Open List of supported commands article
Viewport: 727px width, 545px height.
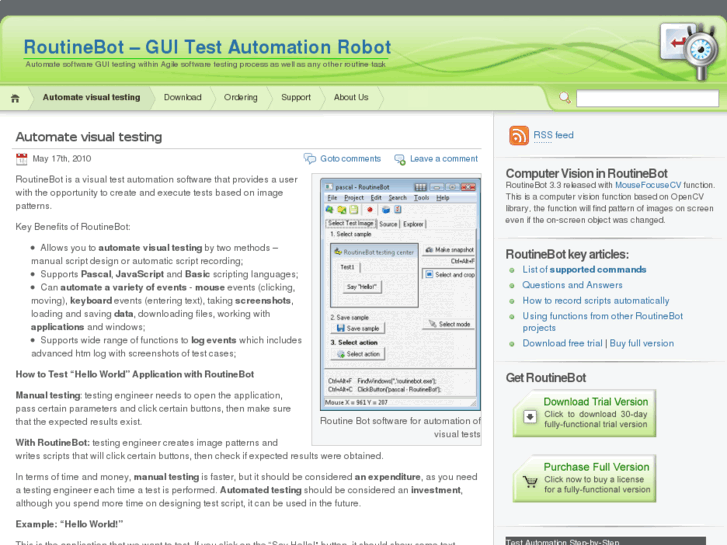[x=584, y=269]
